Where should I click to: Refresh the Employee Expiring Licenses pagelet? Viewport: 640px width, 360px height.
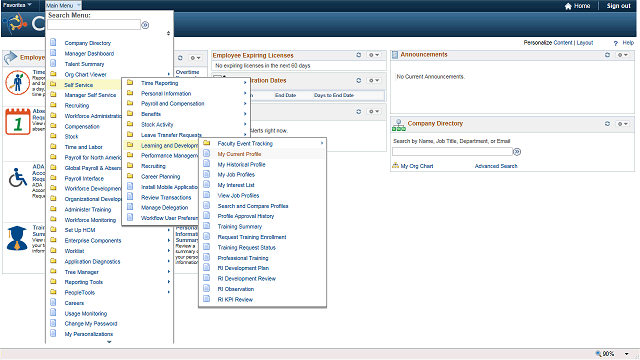tap(358, 55)
